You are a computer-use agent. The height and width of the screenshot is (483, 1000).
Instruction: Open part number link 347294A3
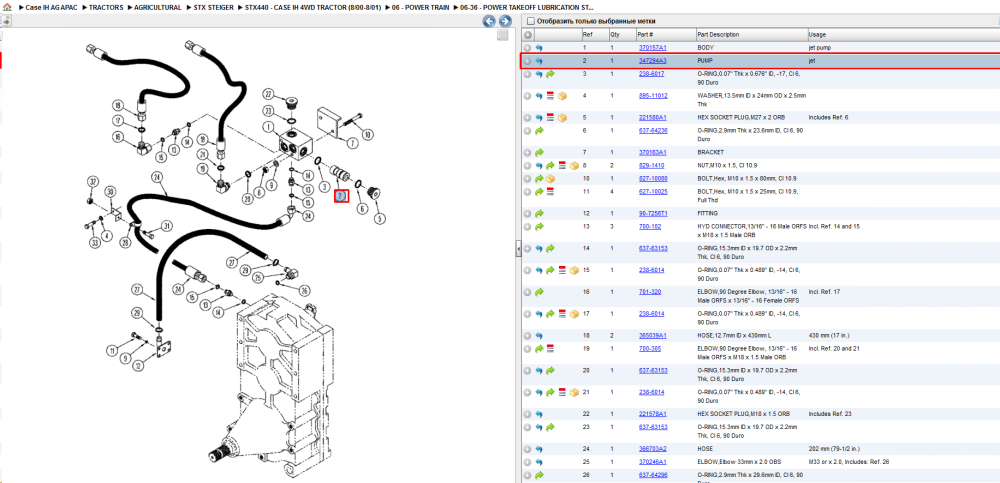(652, 61)
